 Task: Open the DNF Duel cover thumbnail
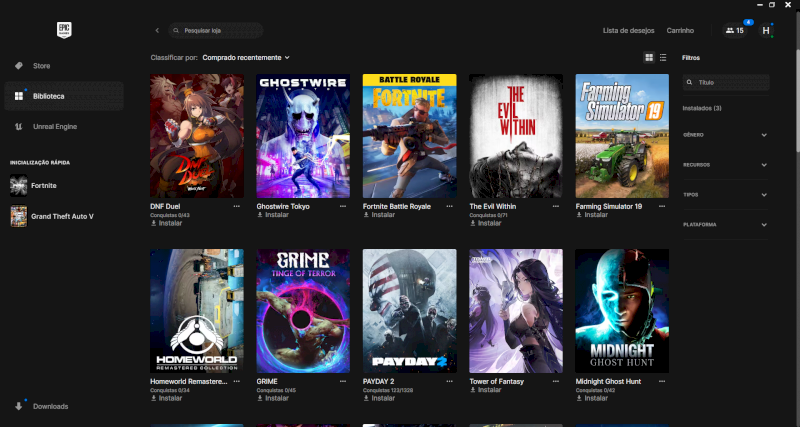tap(197, 136)
